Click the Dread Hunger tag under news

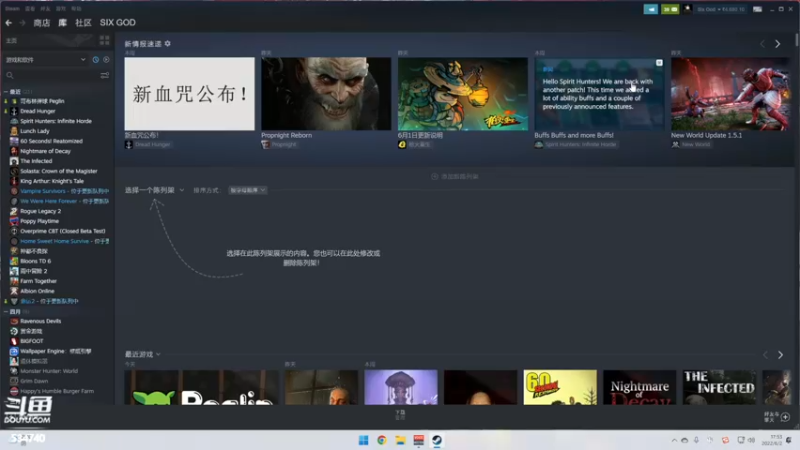pos(148,145)
